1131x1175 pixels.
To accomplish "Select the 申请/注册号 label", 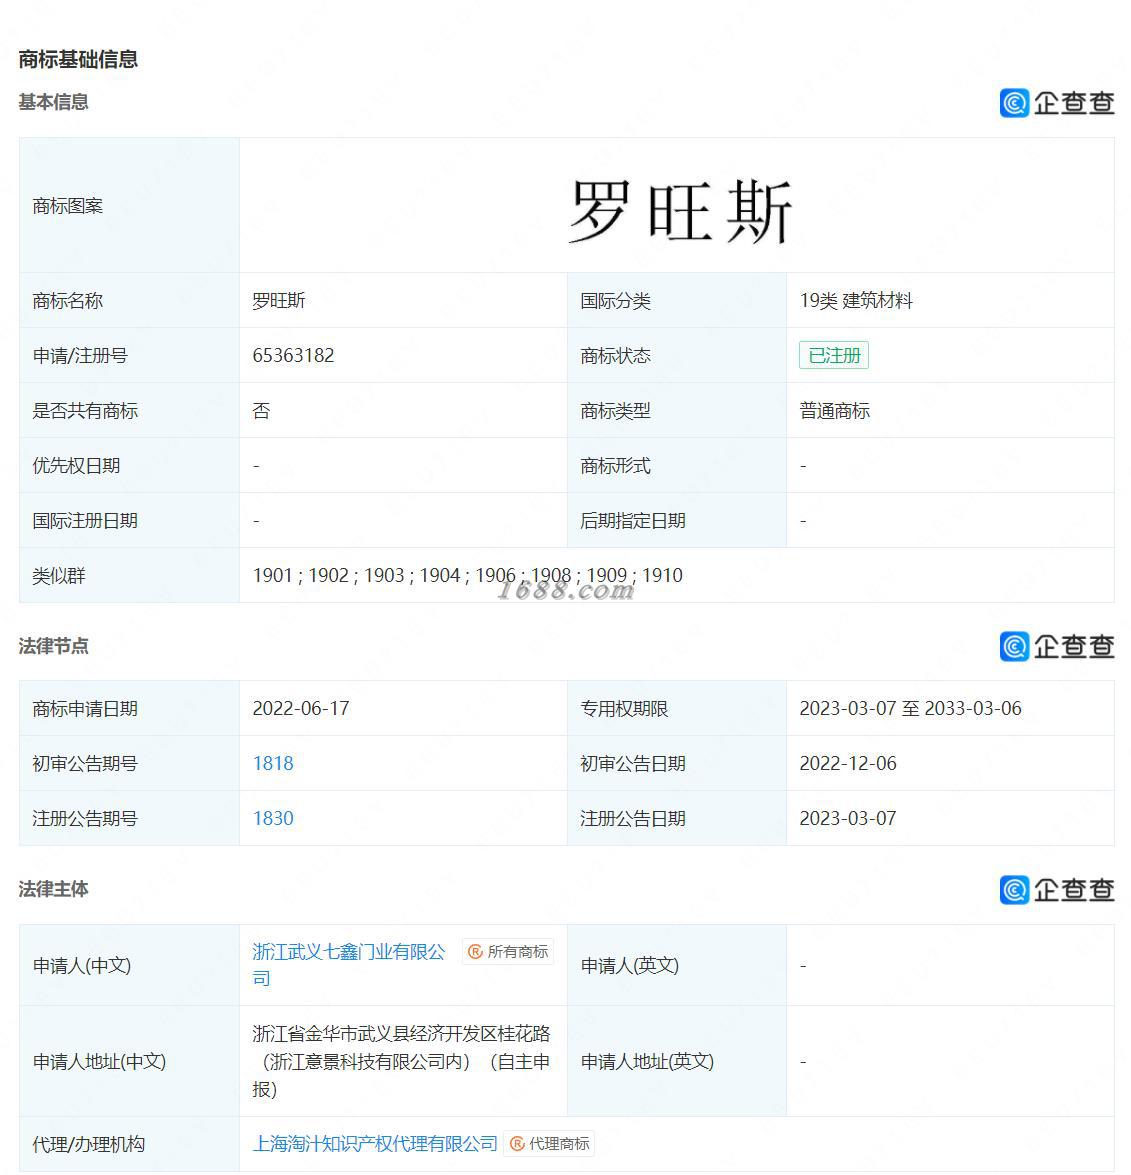I will (79, 355).
